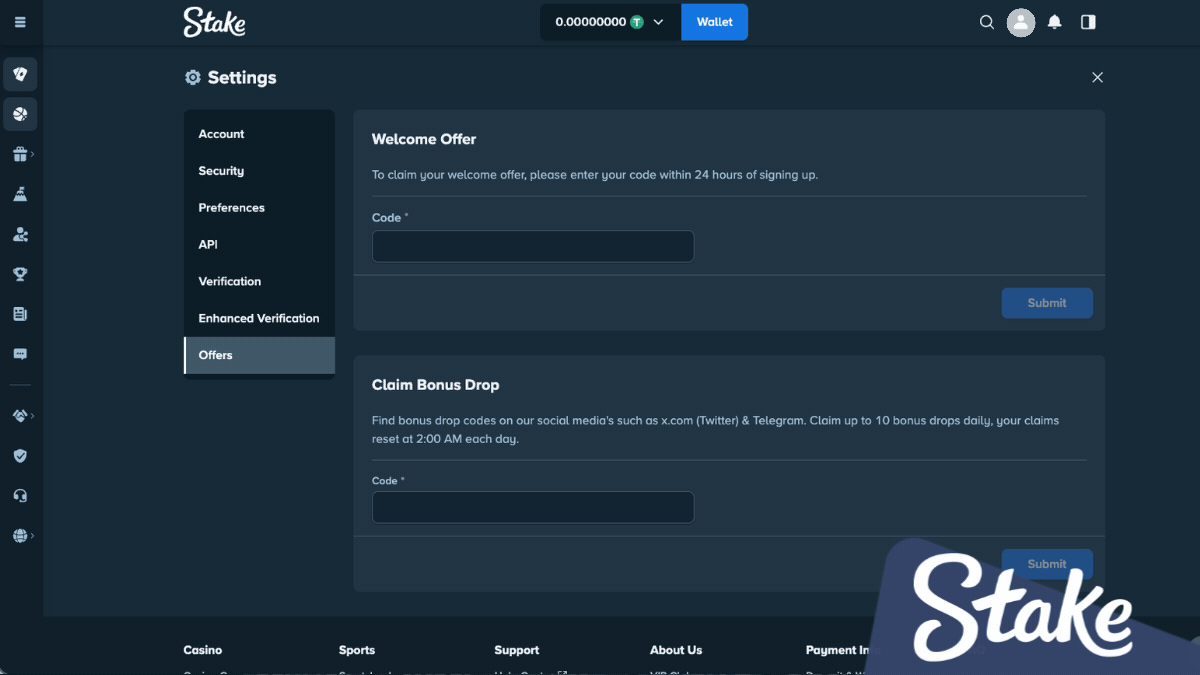1200x675 pixels.
Task: Click the footer Sports heading
Action: 357,650
